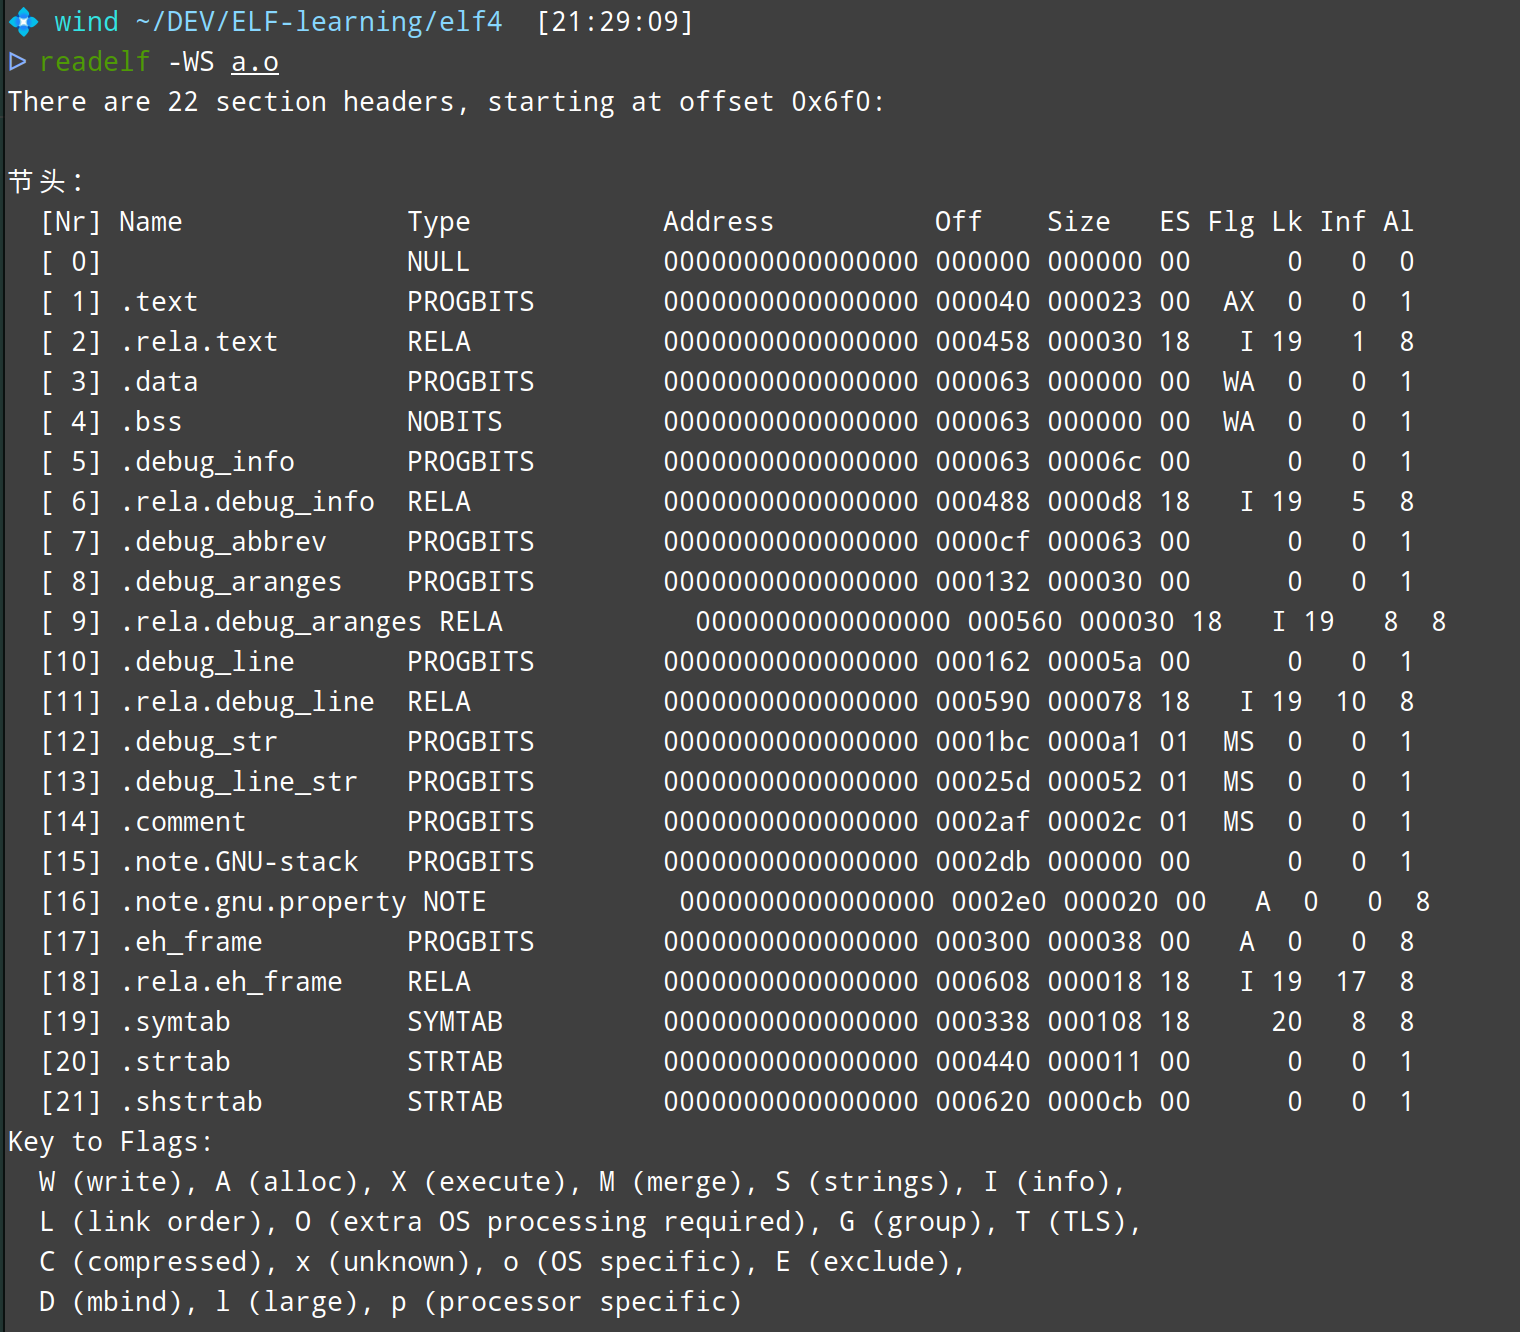The height and width of the screenshot is (1332, 1520).
Task: Click the .note.gnu.property section name
Action: (x=263, y=902)
